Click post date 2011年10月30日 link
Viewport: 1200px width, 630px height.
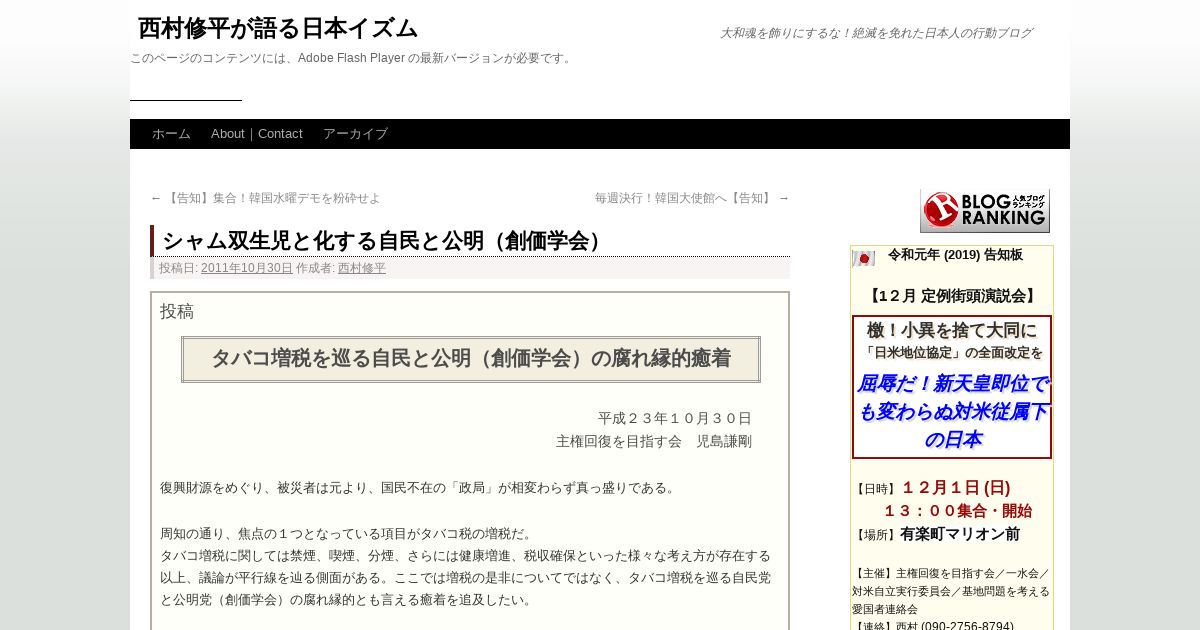[247, 268]
